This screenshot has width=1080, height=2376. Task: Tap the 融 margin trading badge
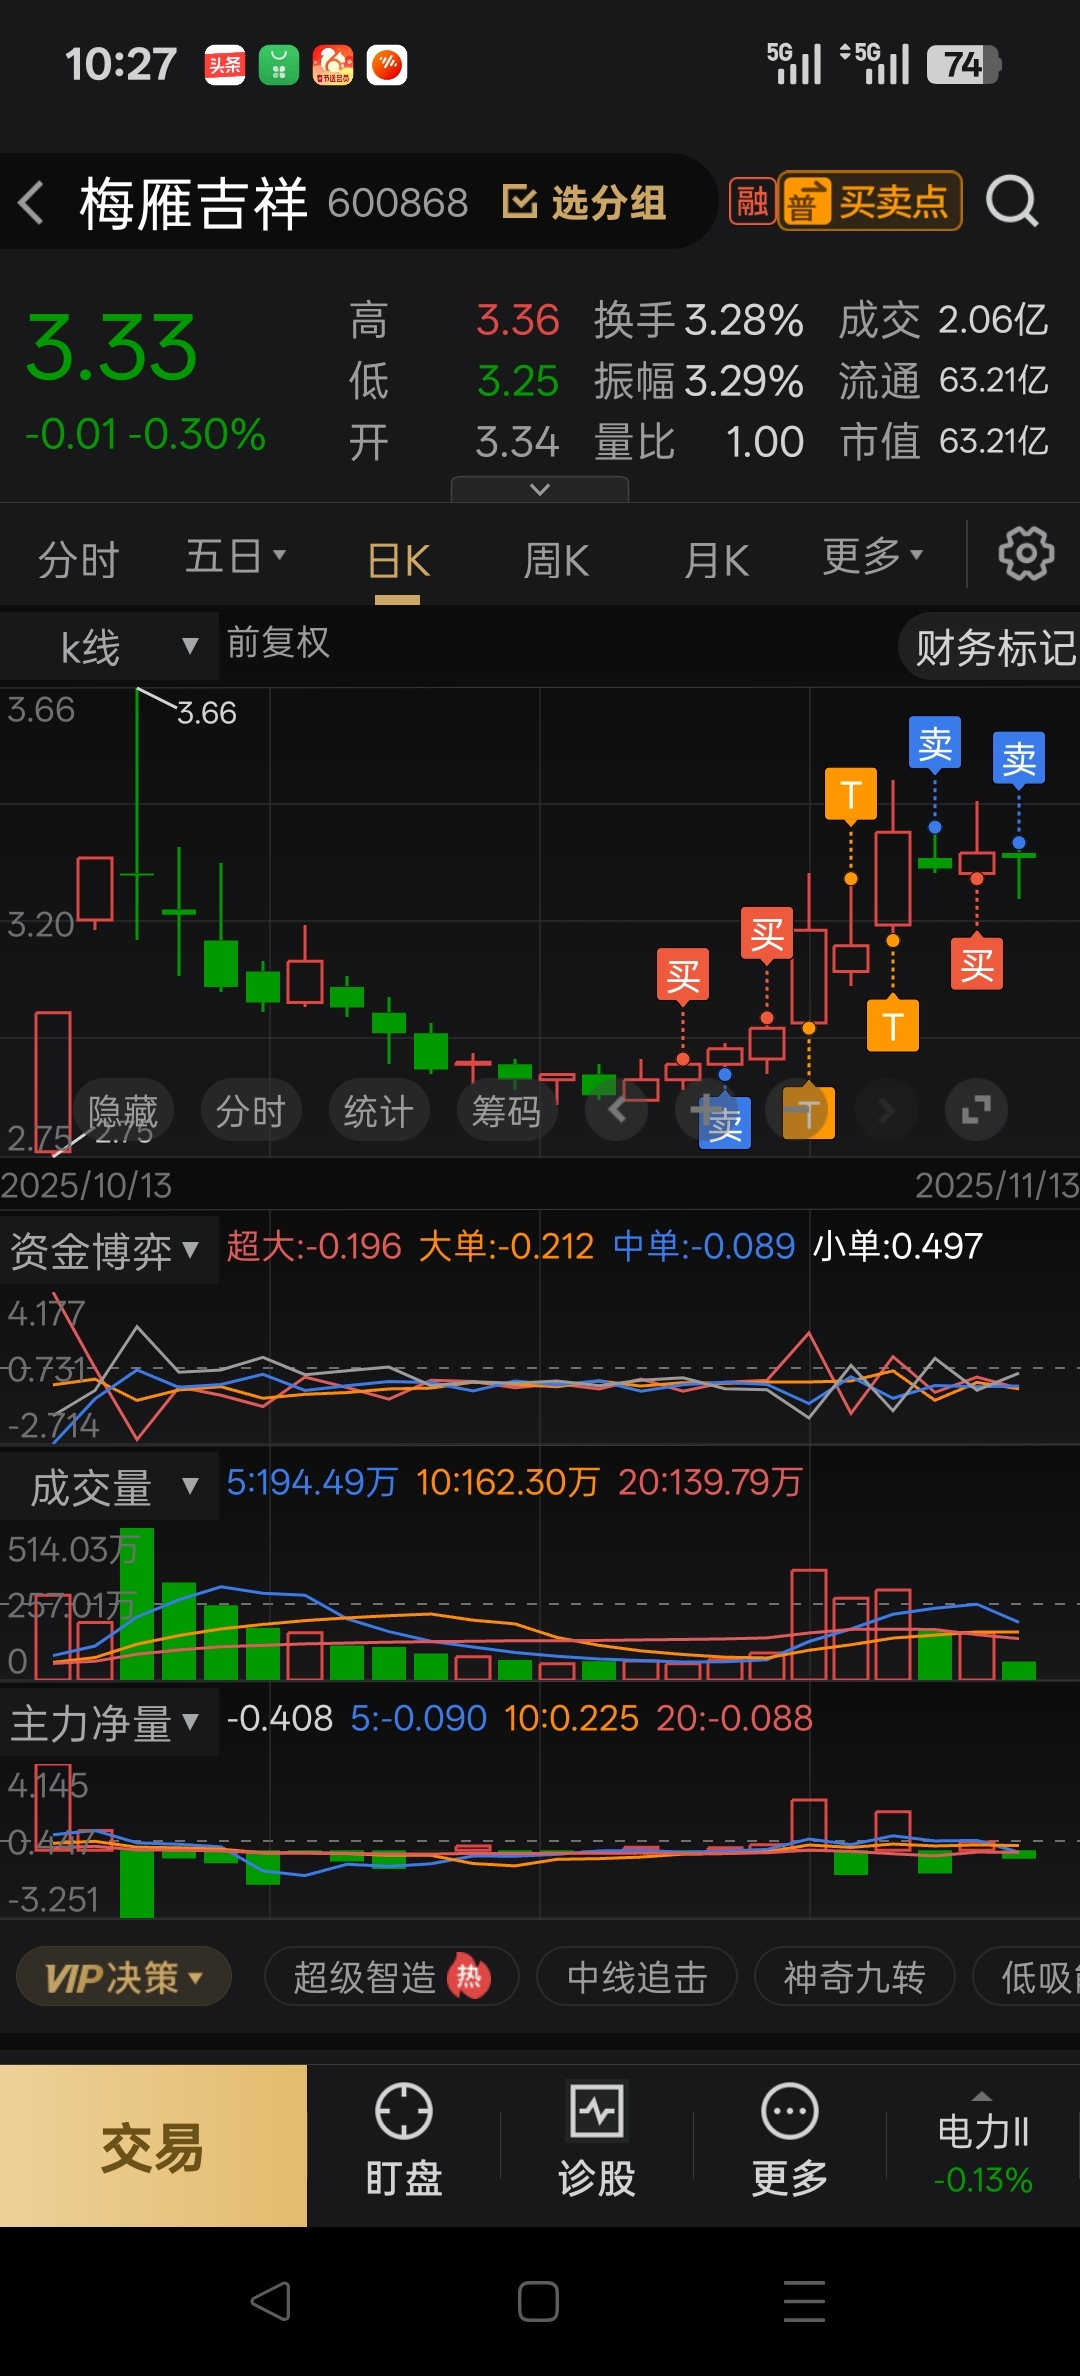(752, 202)
